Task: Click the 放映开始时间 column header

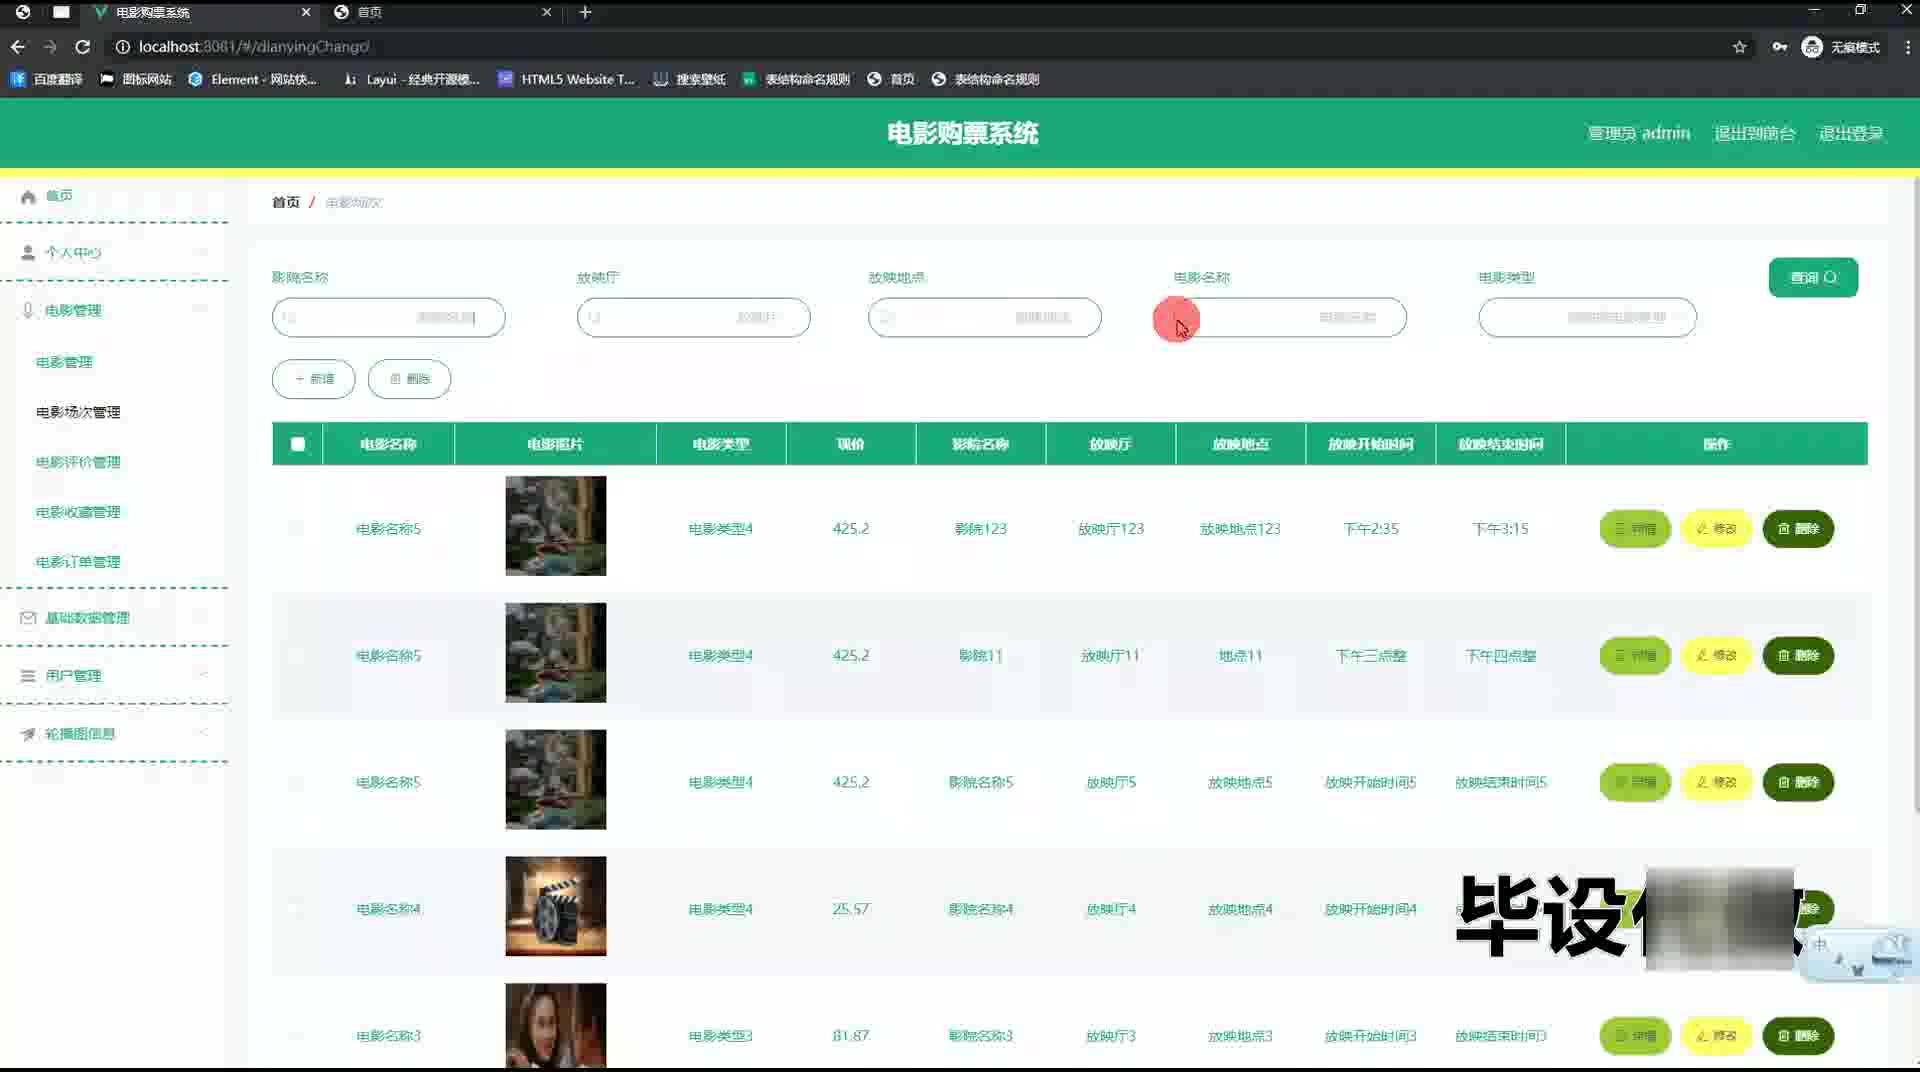Action: point(1370,444)
